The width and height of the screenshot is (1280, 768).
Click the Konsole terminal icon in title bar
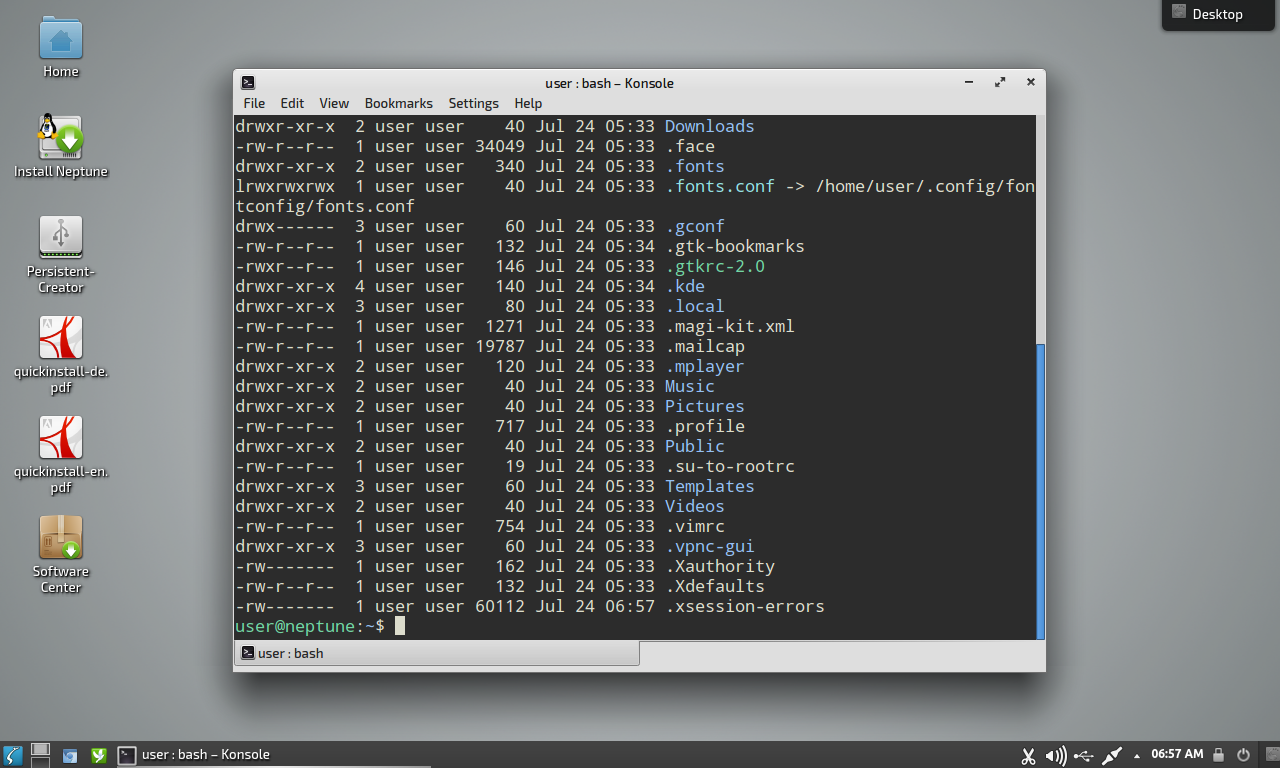[x=248, y=83]
